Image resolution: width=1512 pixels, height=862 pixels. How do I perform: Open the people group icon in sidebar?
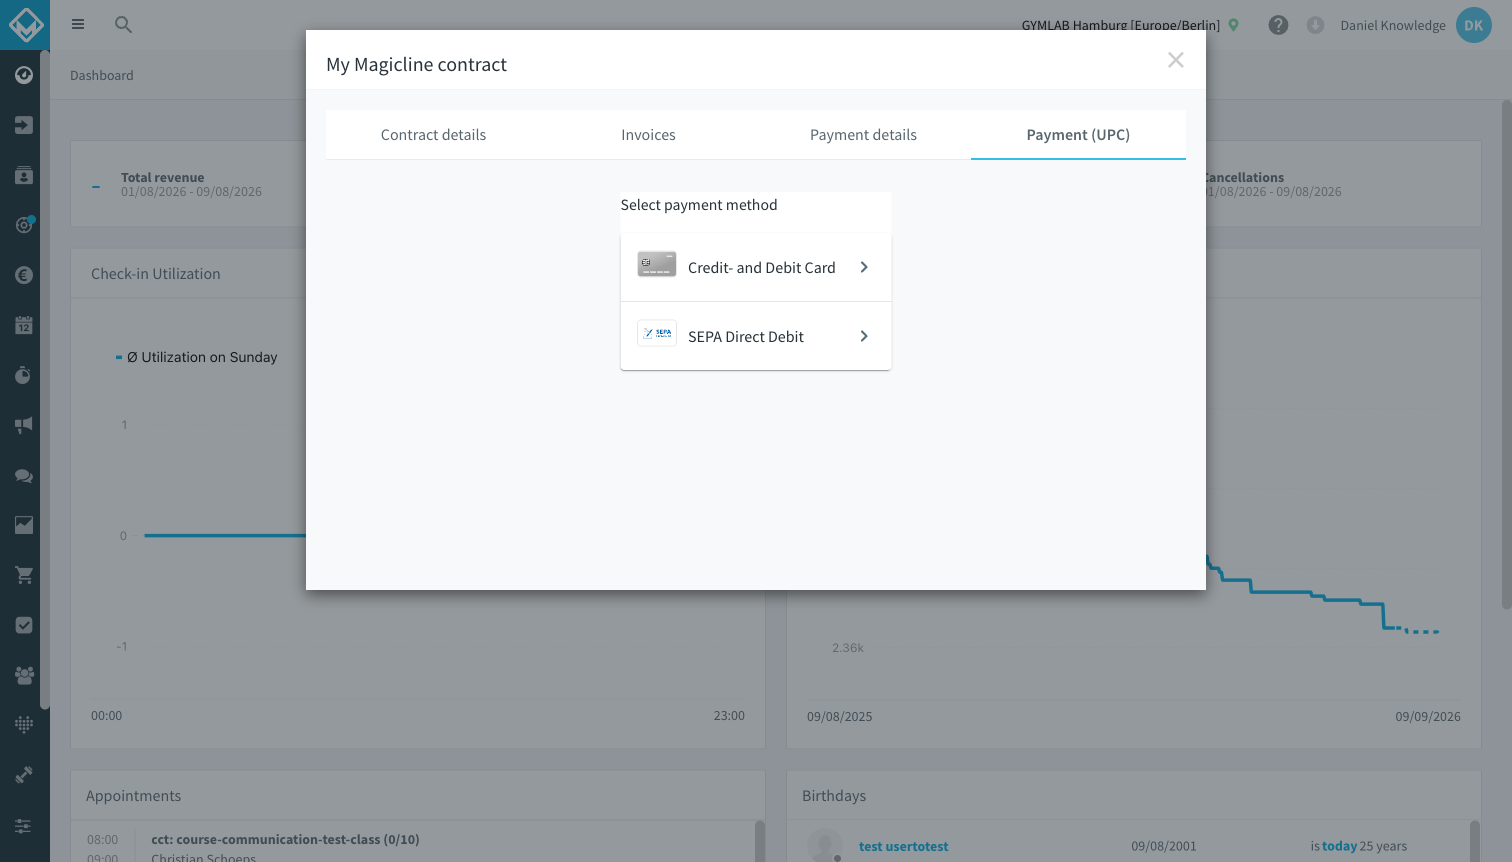tap(24, 675)
